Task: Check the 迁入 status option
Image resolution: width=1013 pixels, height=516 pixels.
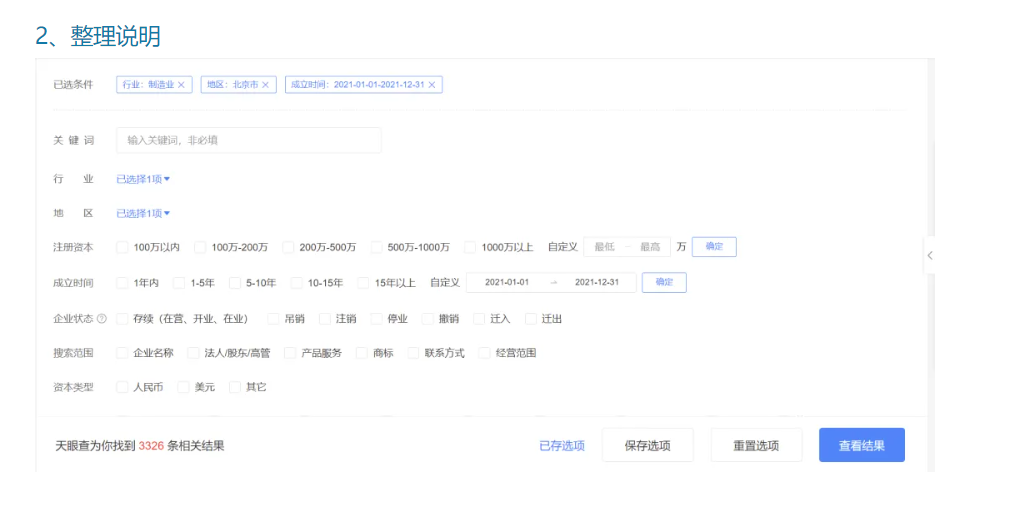Action: [479, 318]
